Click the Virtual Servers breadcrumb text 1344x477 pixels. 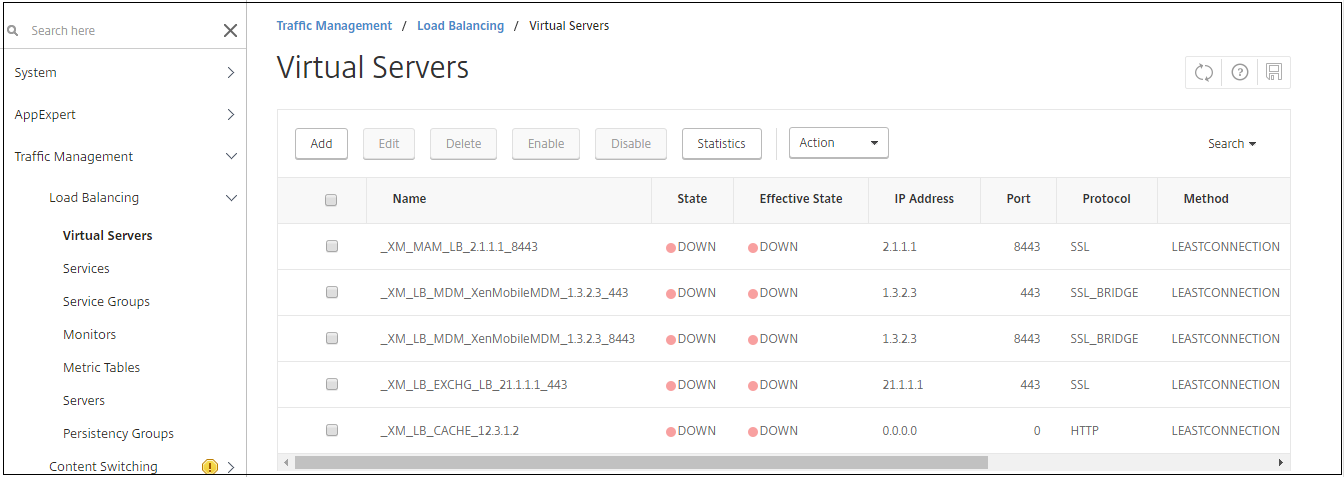click(569, 26)
